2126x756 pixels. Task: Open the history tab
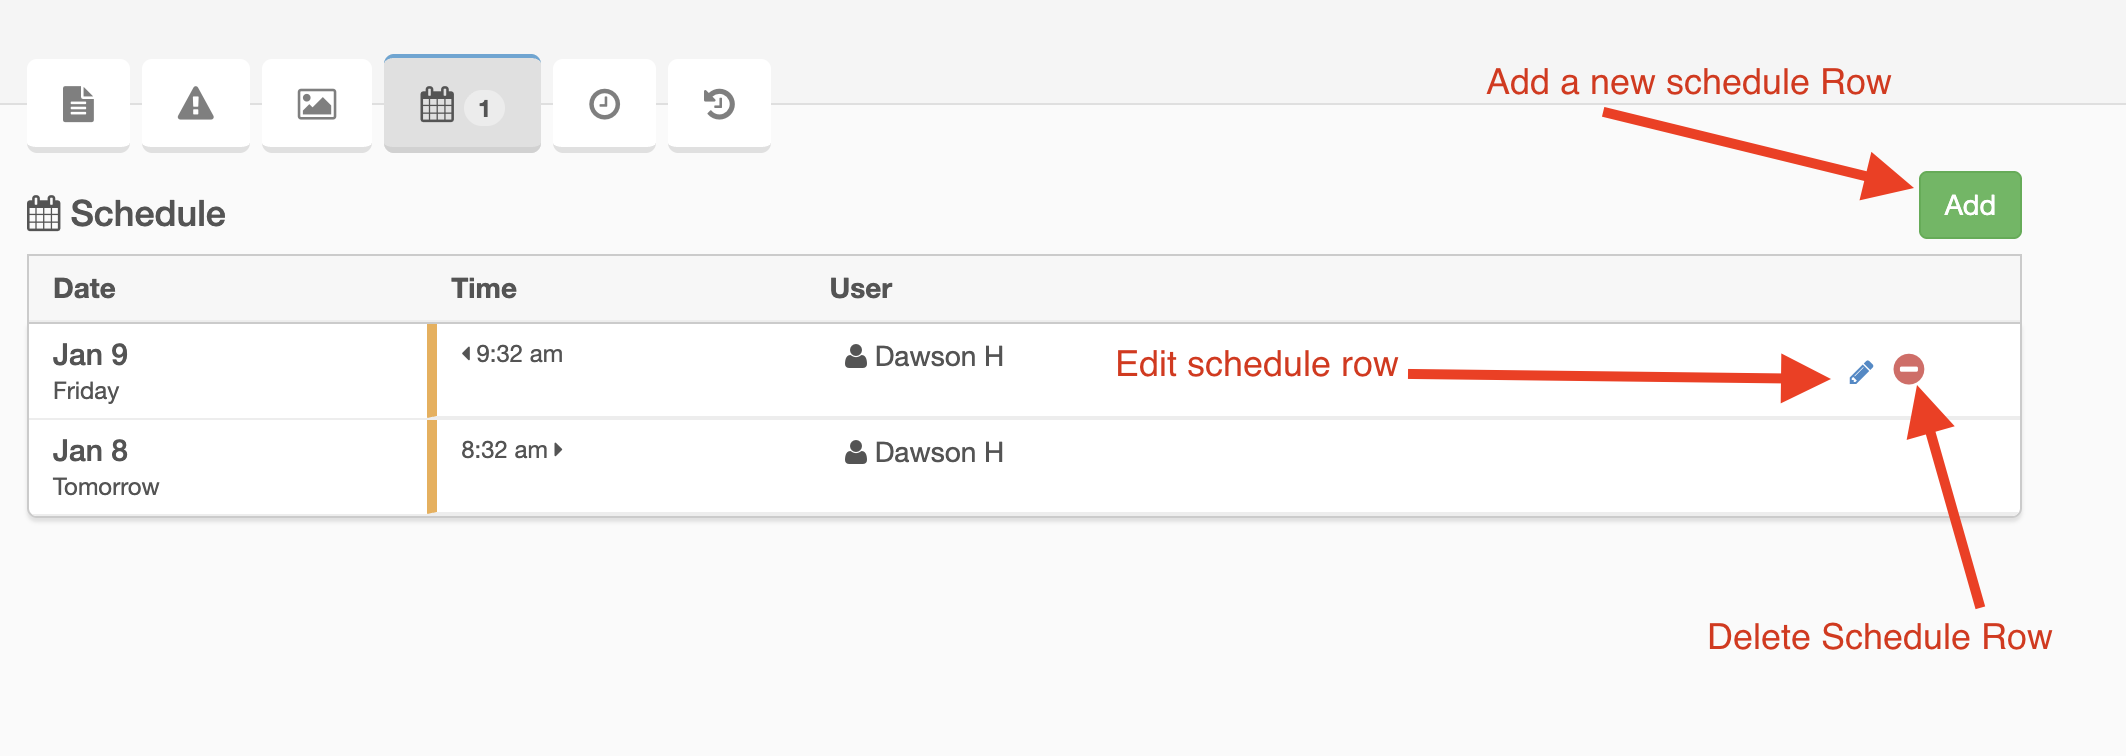tap(719, 104)
